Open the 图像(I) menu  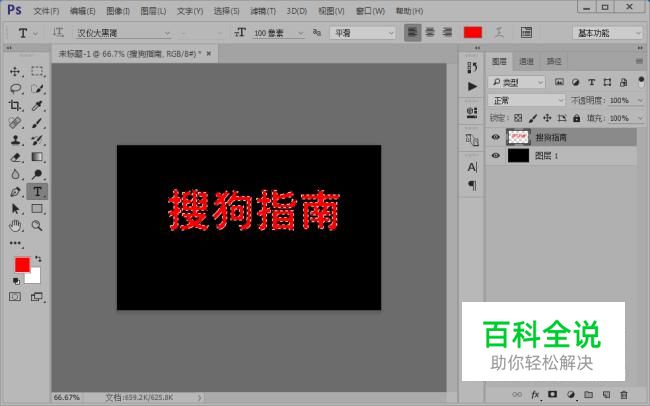click(118, 11)
